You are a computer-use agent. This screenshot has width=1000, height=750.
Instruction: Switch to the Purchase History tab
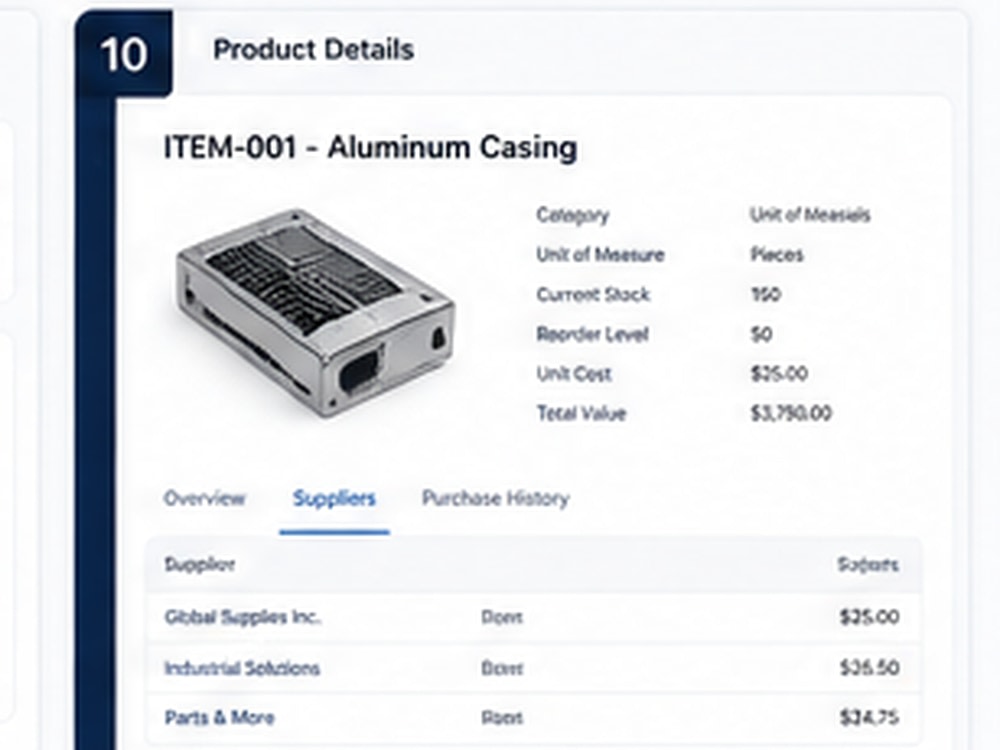pyautogui.click(x=496, y=498)
